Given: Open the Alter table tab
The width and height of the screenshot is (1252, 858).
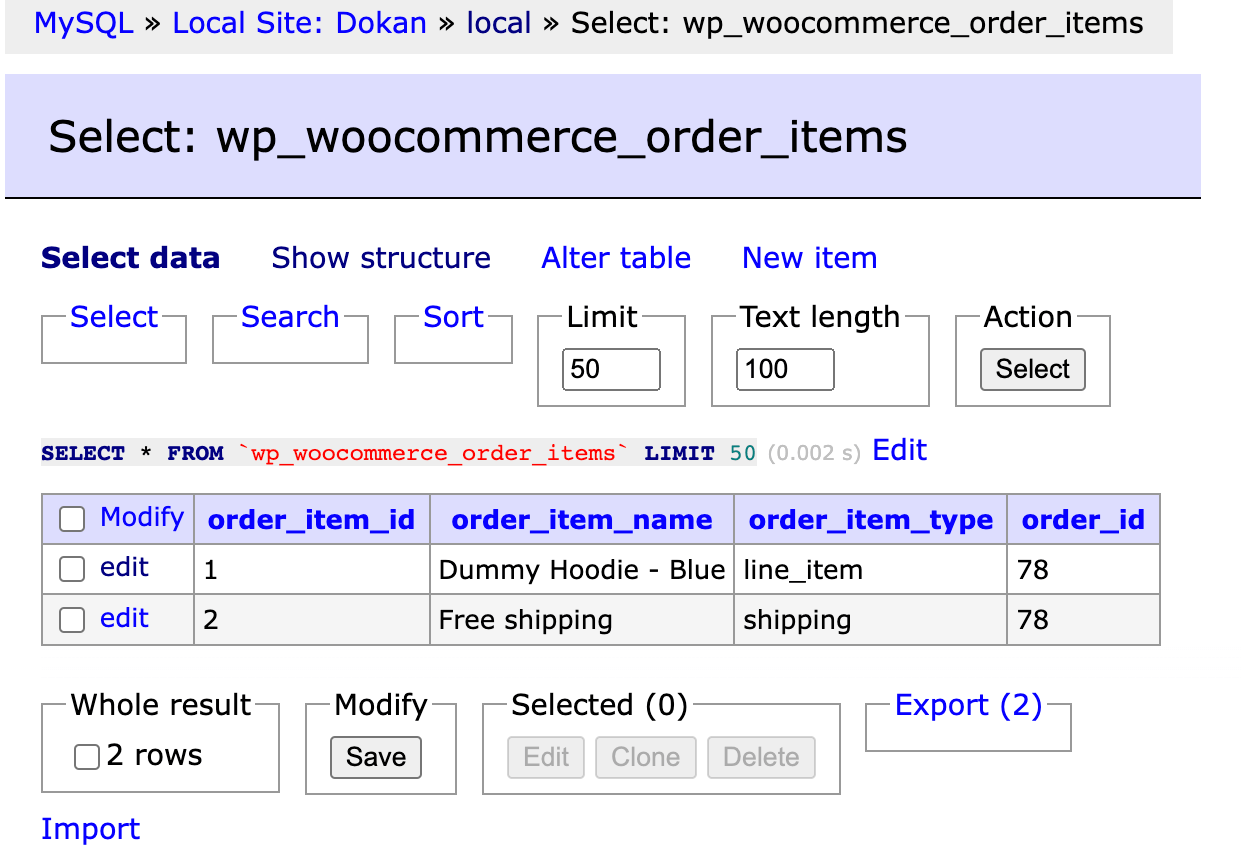Looking at the screenshot, I should tap(615, 258).
